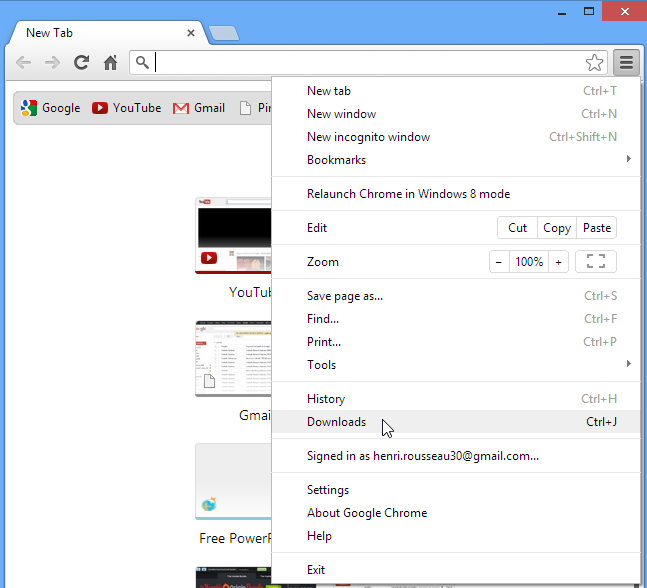Choose New tab from the menu
This screenshot has height=588, width=647.
tap(456, 91)
